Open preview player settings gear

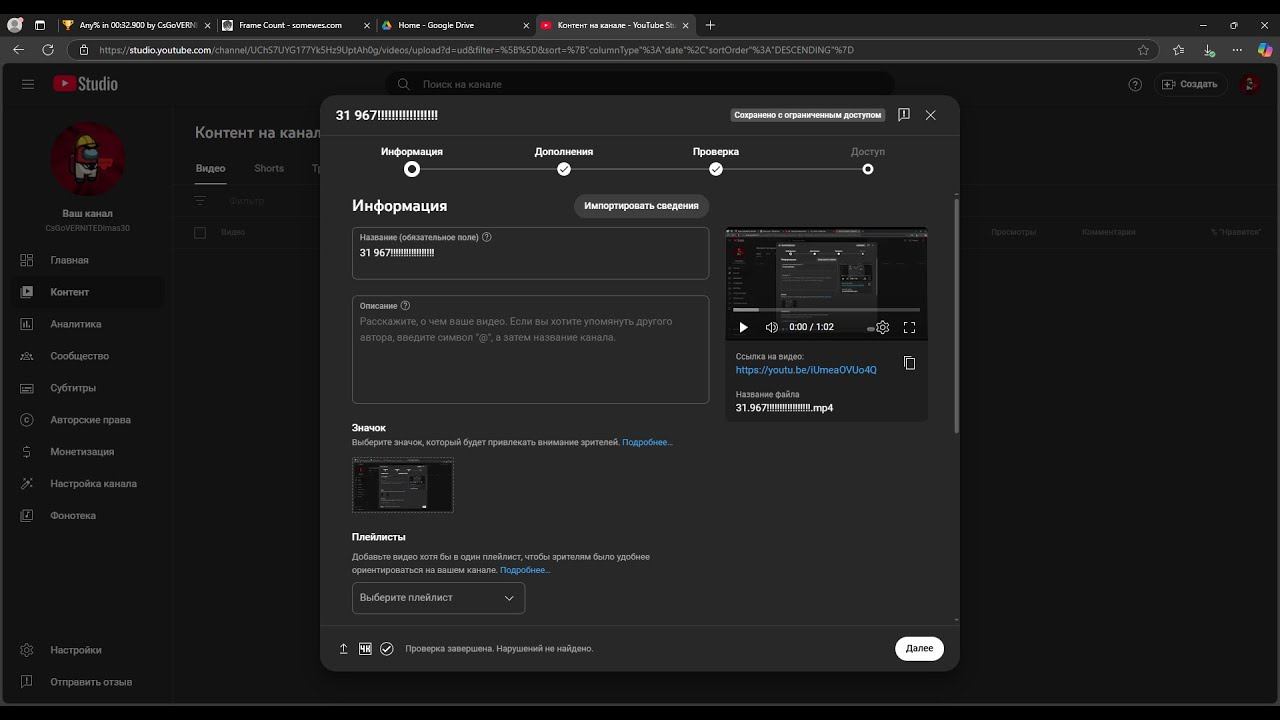[882, 327]
